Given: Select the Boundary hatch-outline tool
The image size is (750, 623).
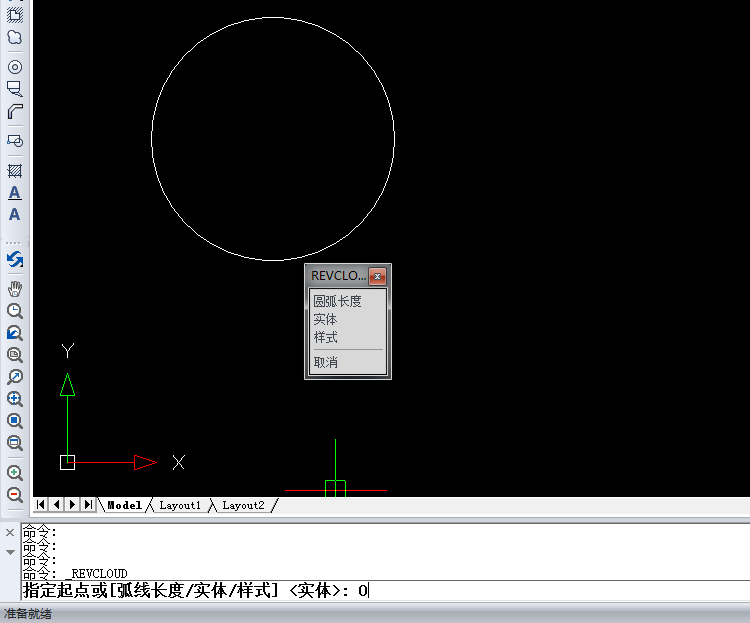Looking at the screenshot, I should (x=15, y=15).
